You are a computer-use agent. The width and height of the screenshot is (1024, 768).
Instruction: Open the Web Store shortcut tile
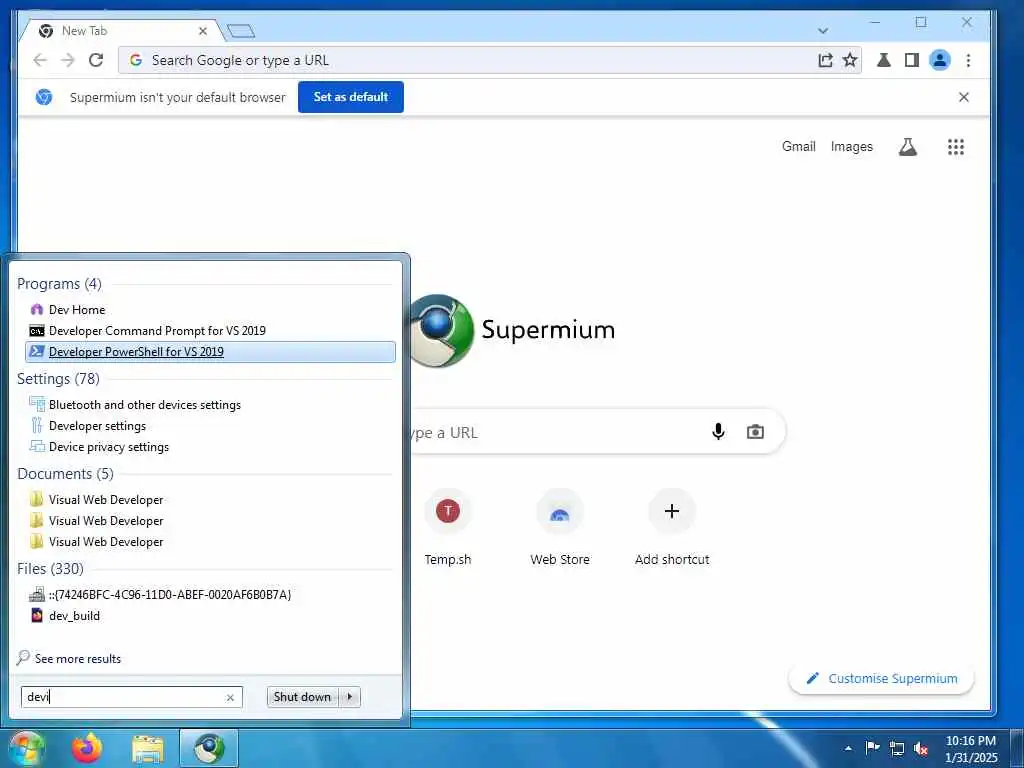click(560, 528)
